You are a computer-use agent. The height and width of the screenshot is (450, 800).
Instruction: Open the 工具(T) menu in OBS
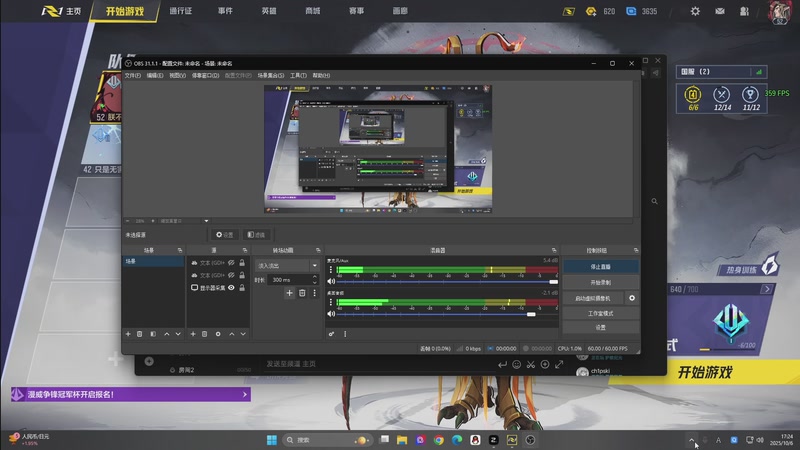tap(298, 76)
